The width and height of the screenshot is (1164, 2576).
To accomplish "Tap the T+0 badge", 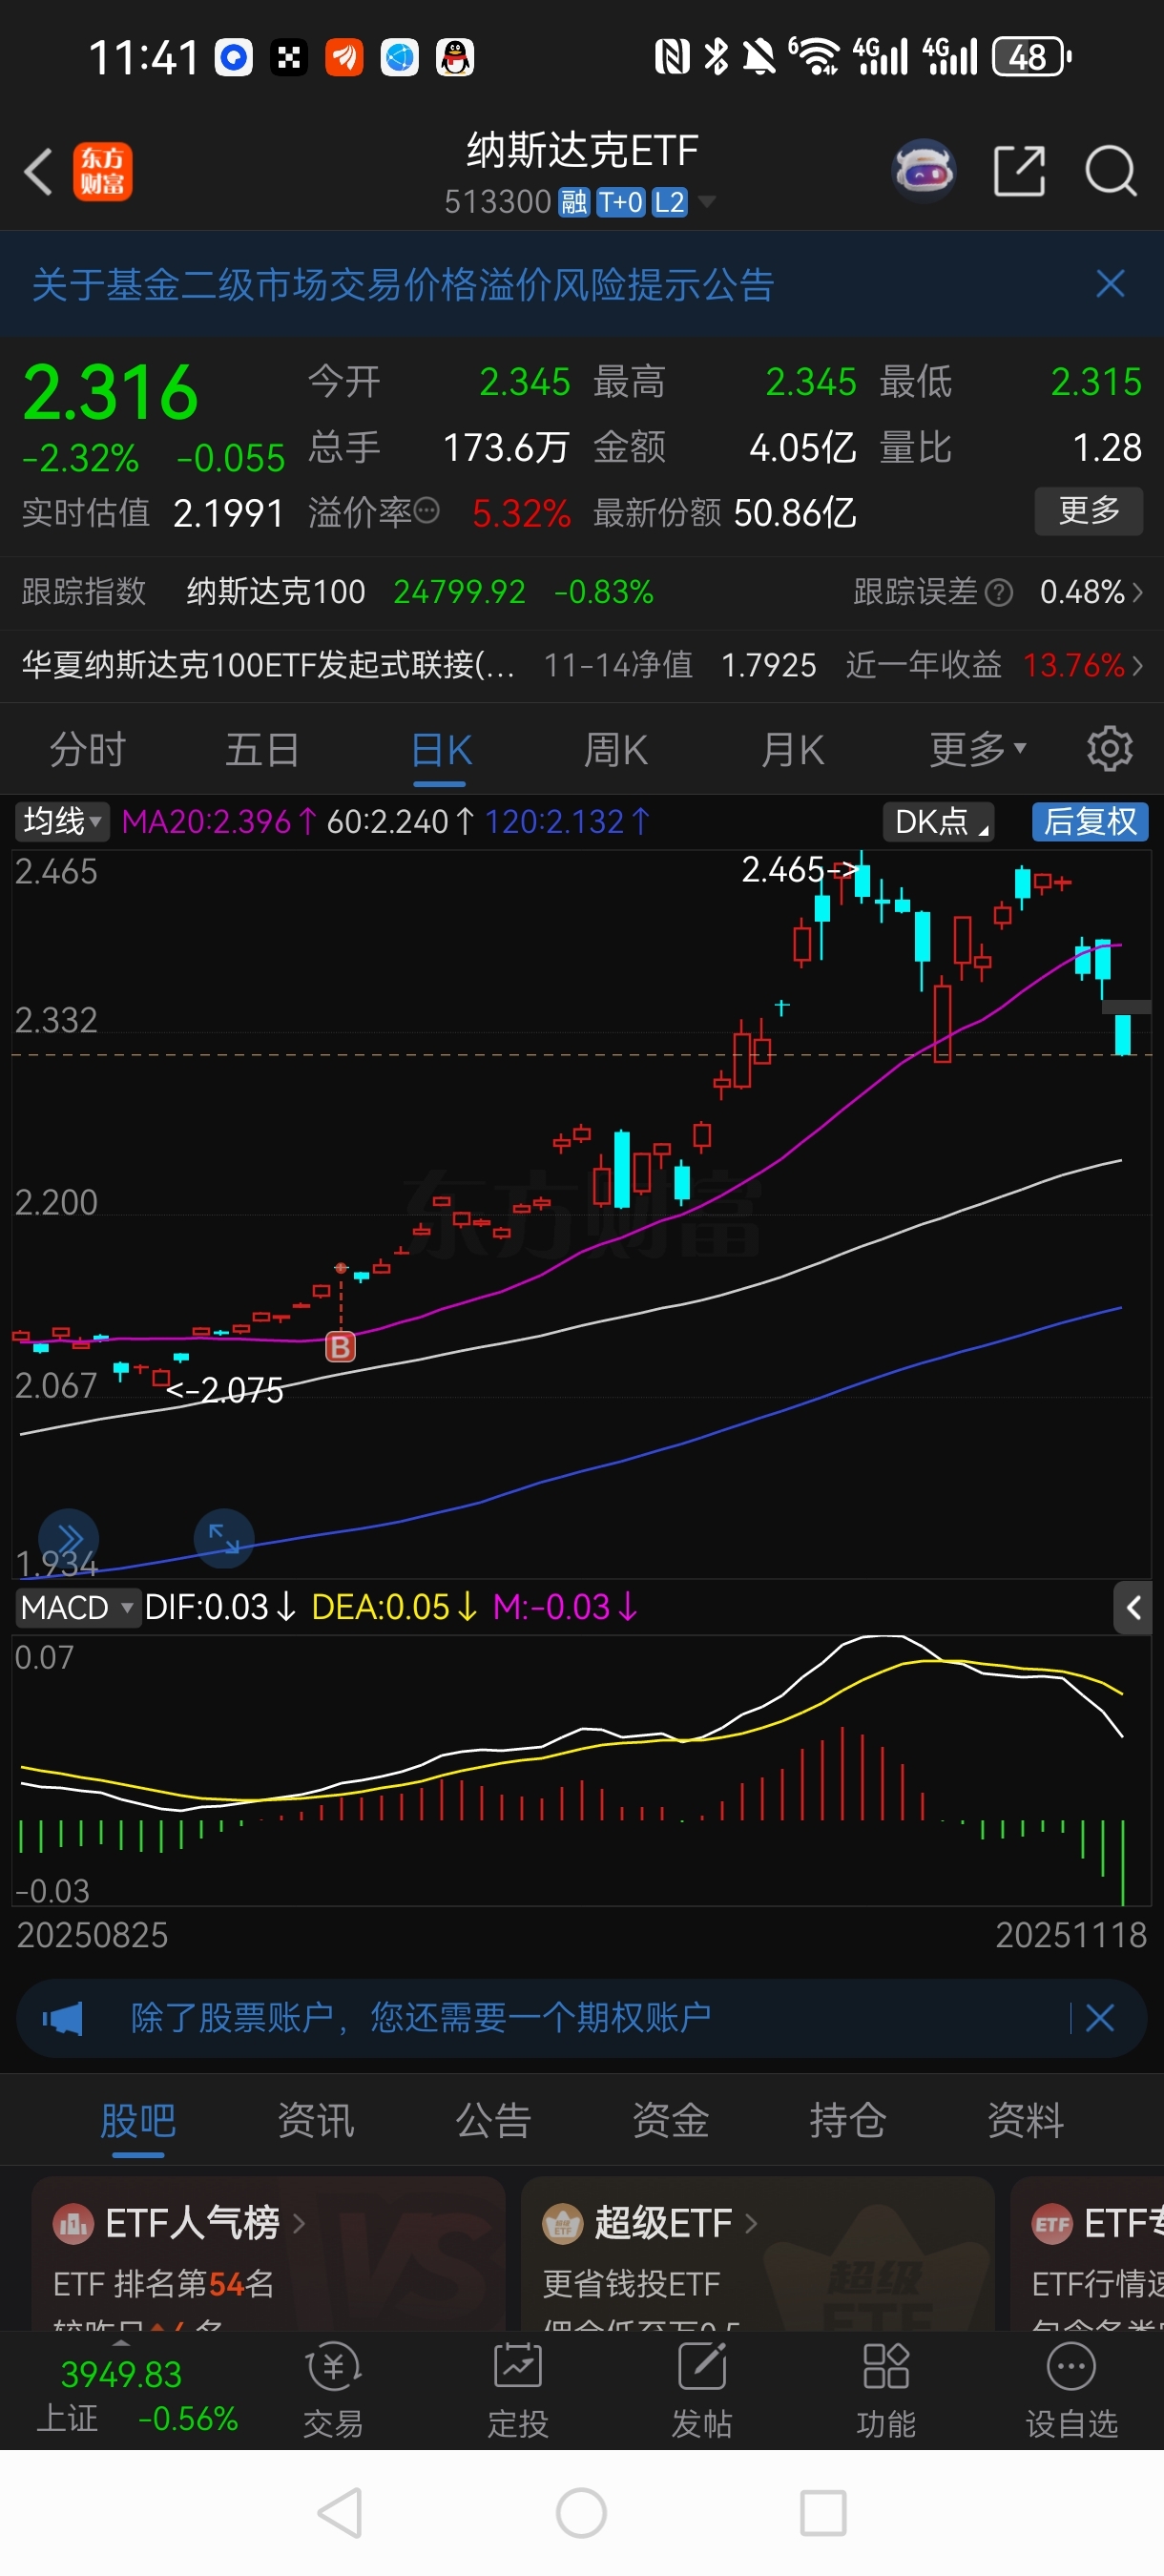I will [620, 203].
